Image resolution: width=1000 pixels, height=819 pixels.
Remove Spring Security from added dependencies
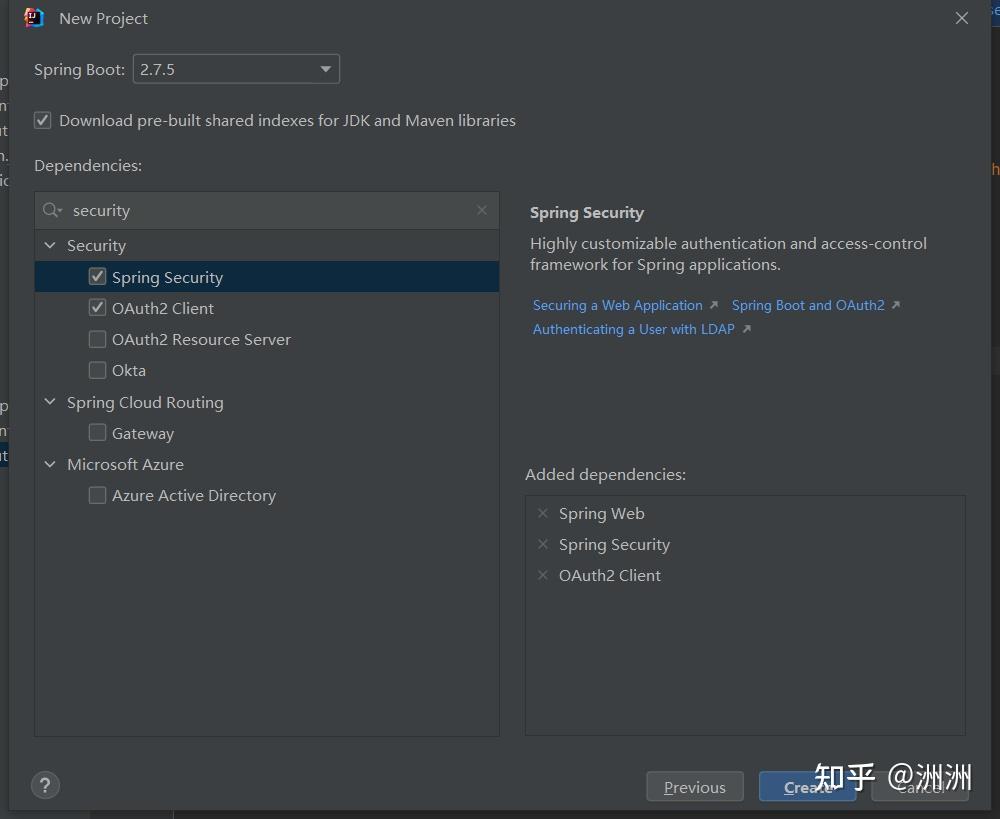(x=543, y=544)
